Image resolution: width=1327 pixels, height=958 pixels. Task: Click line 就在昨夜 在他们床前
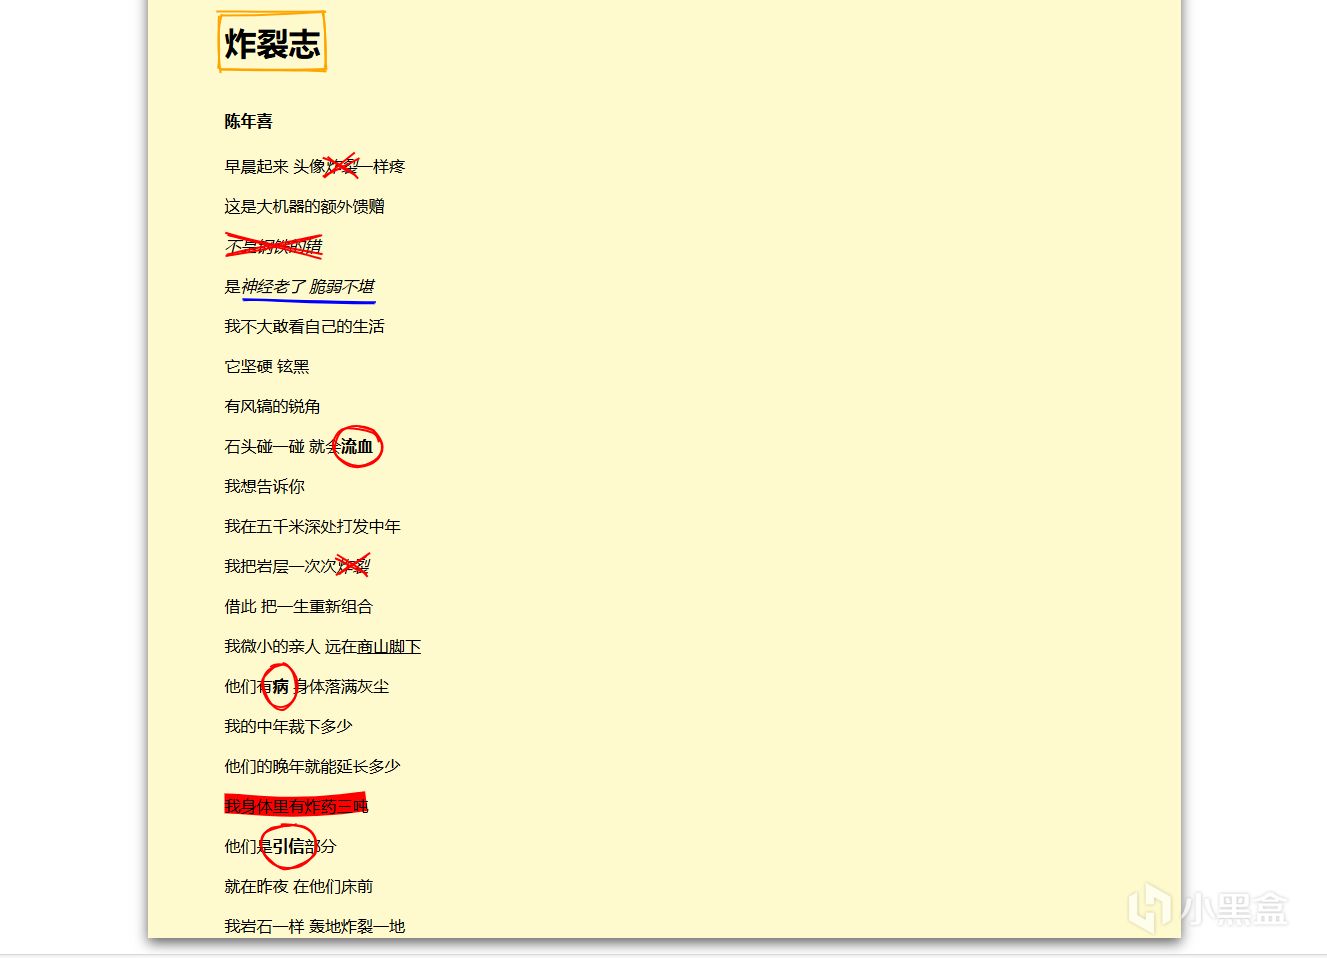(x=298, y=886)
